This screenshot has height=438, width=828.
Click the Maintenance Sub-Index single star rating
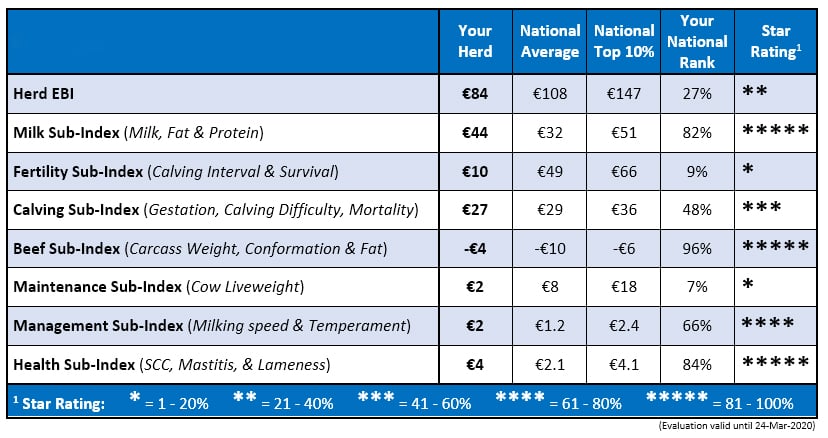tap(748, 286)
